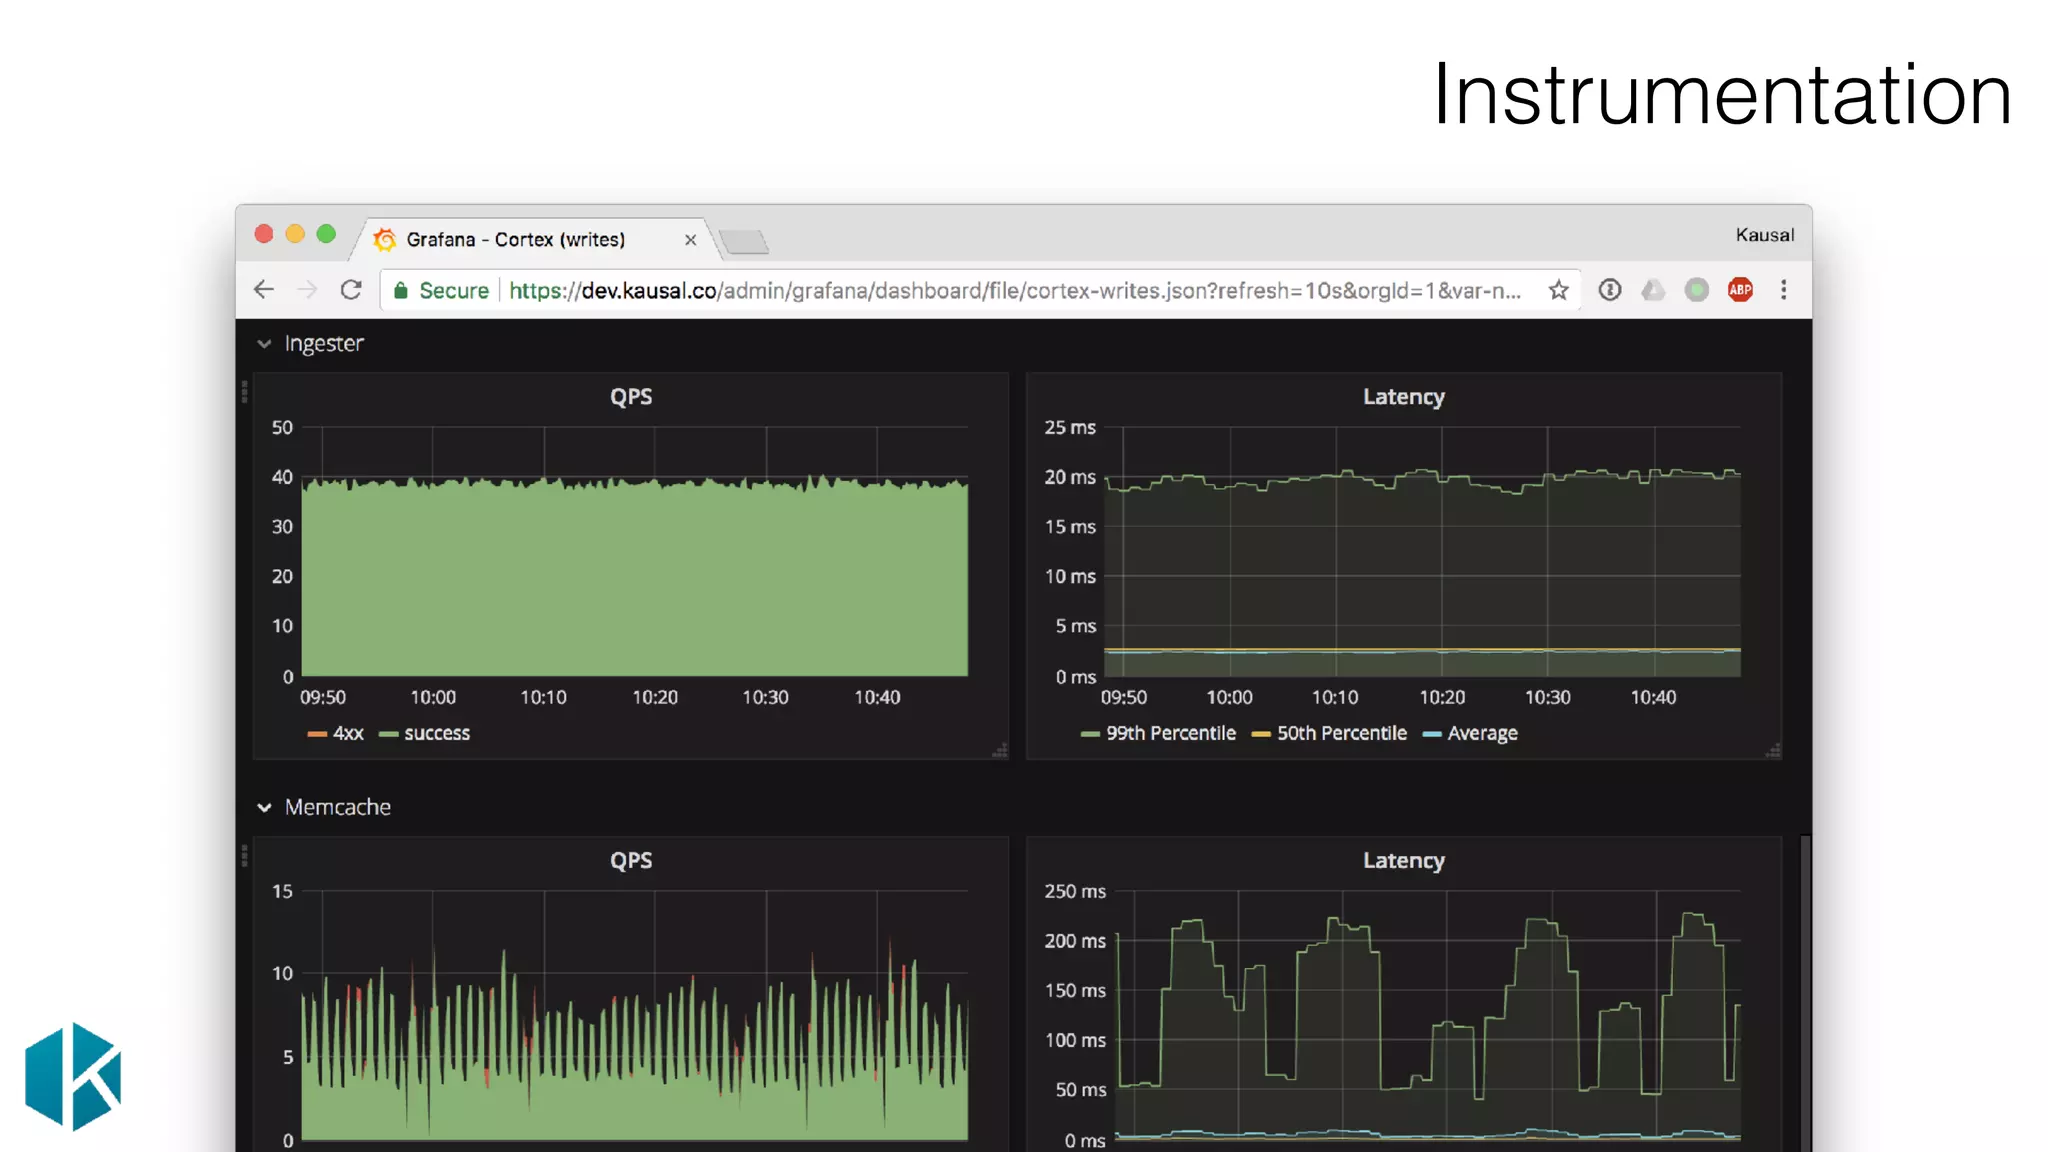Open the AdBlock Plus extension icon
The image size is (2048, 1152).
coord(1740,290)
